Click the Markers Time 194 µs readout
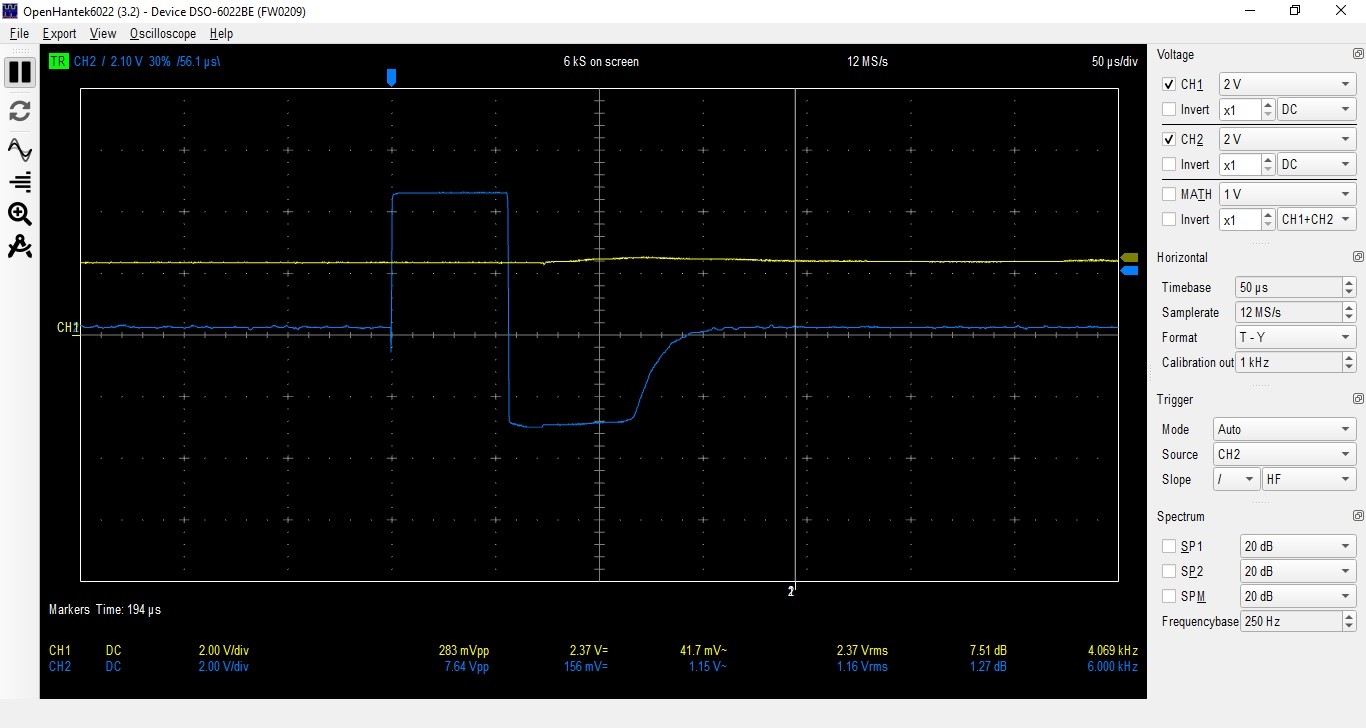 coord(105,609)
